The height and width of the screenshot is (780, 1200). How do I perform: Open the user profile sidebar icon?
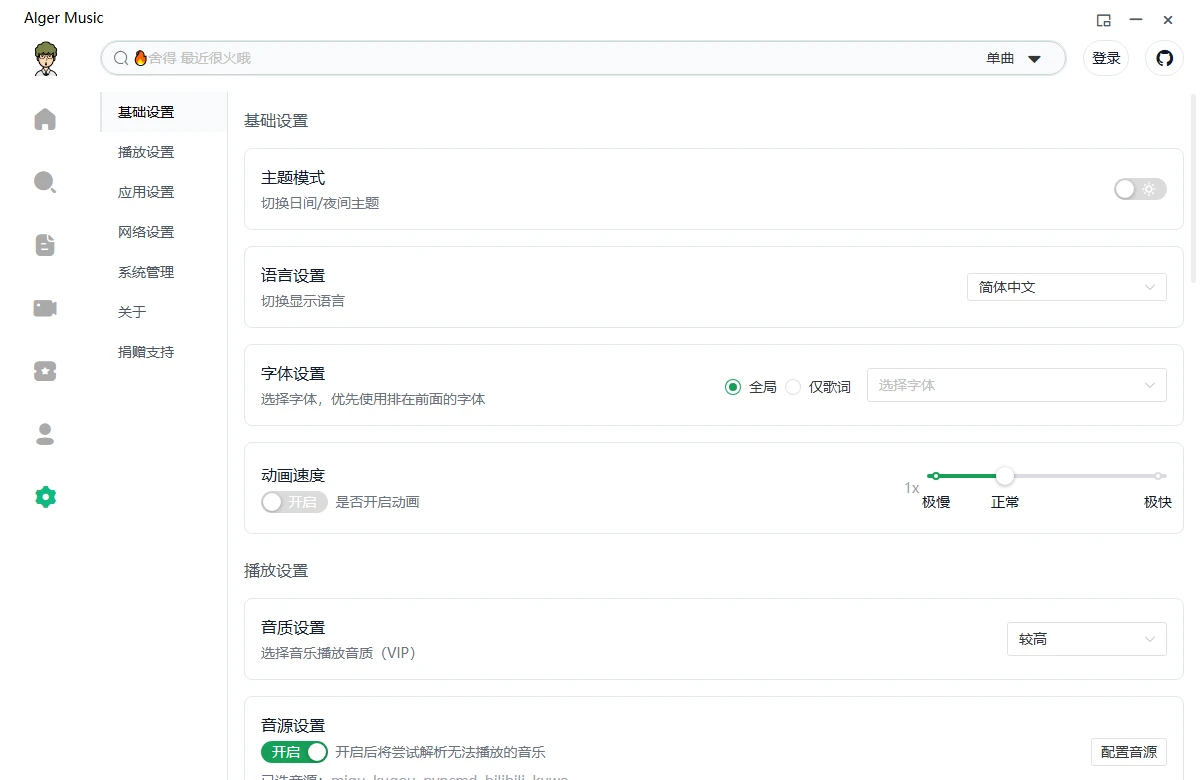coord(45,434)
